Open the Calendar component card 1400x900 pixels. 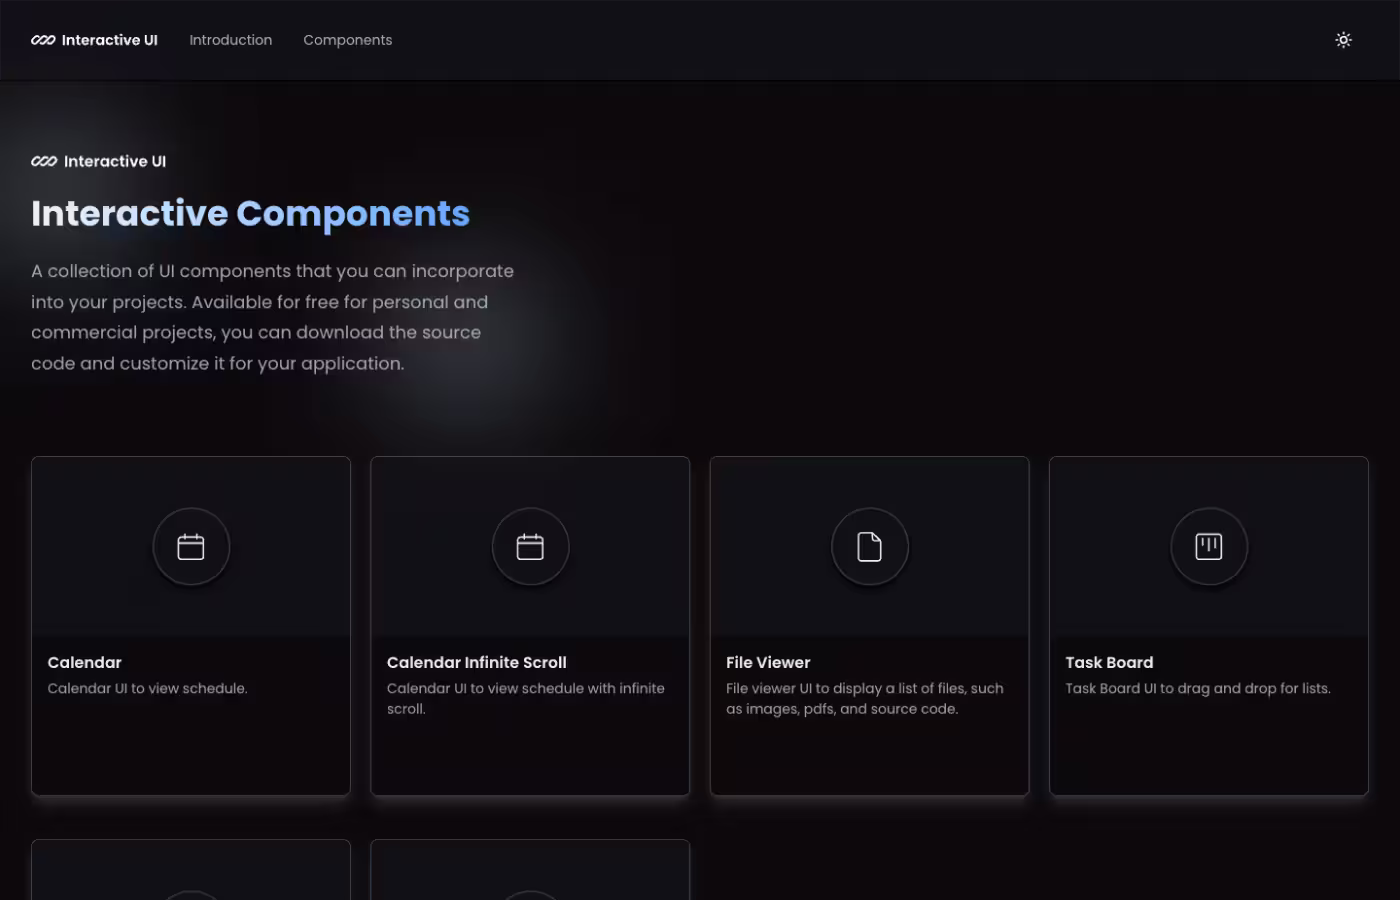[190, 626]
